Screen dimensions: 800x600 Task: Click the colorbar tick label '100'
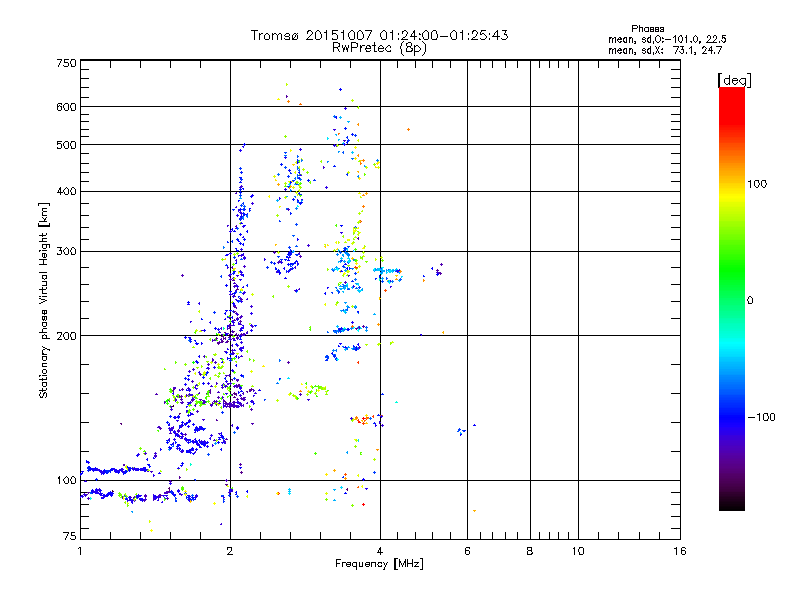tap(757, 184)
